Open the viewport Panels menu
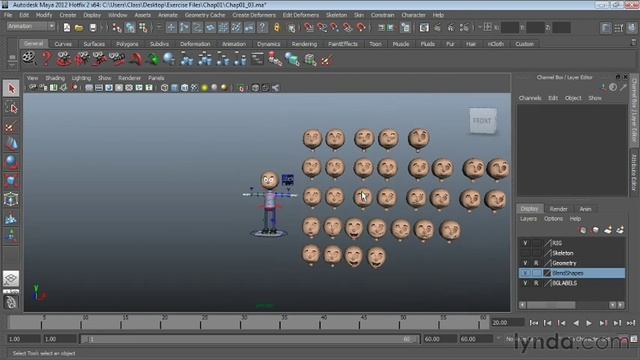The width and height of the screenshot is (640, 360). (x=156, y=78)
